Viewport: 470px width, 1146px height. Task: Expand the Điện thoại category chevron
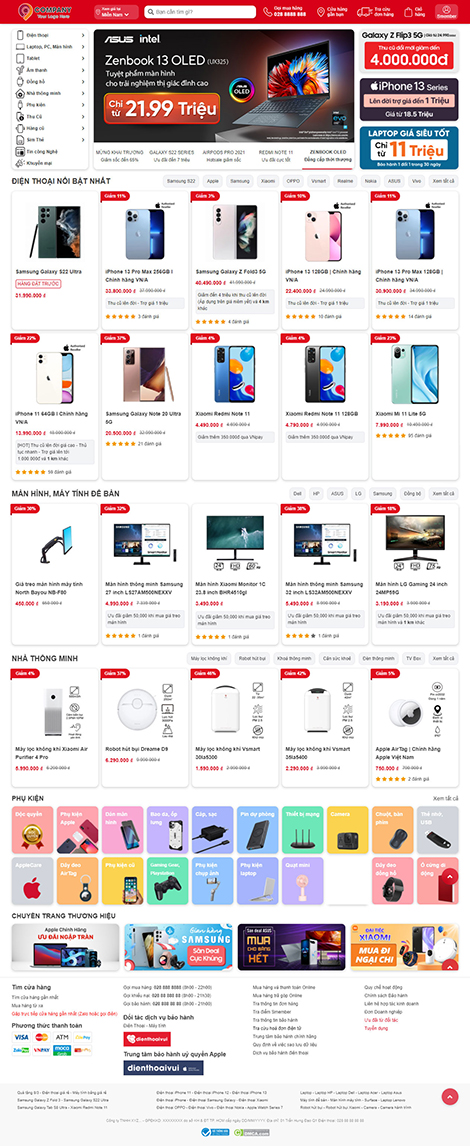83,35
